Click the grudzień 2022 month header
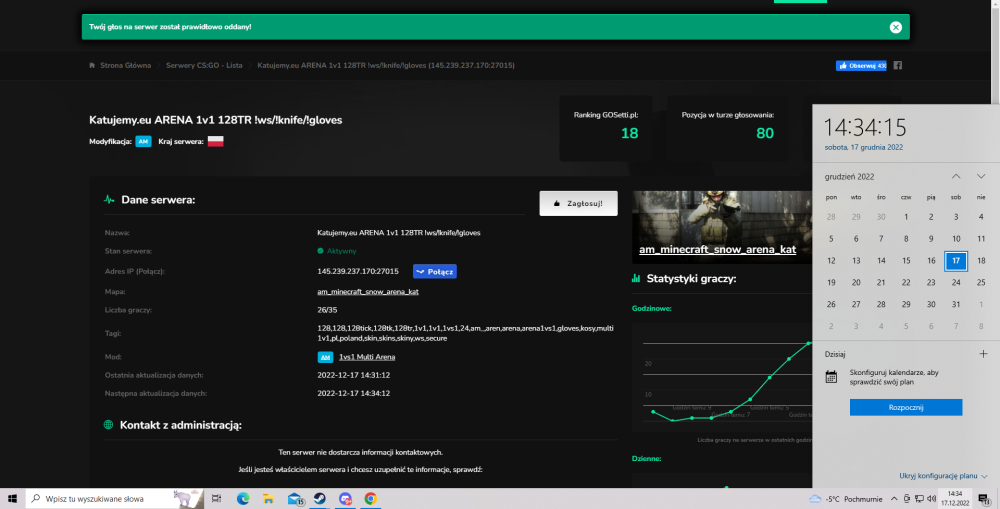Image resolution: width=1000 pixels, height=509 pixels. (849, 177)
